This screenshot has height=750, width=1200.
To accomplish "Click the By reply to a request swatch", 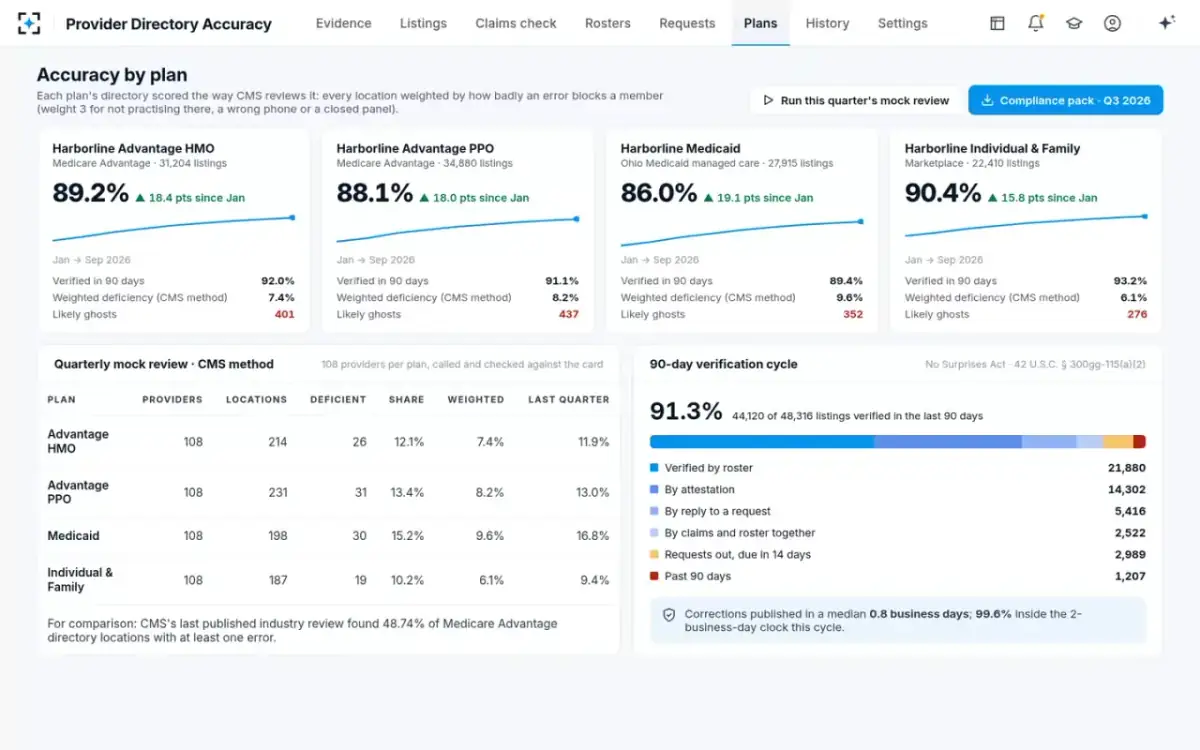I will pos(654,511).
